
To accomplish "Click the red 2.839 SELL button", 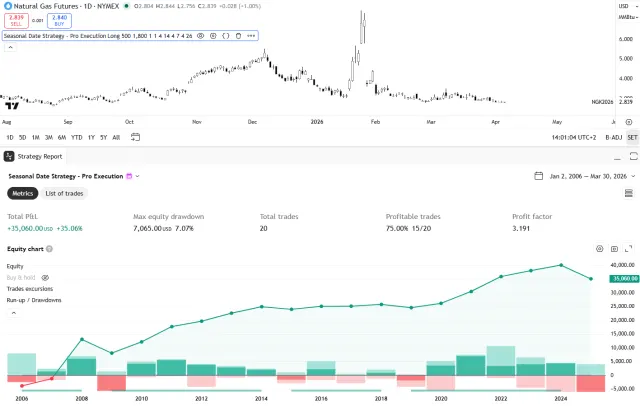I will point(16,21).
